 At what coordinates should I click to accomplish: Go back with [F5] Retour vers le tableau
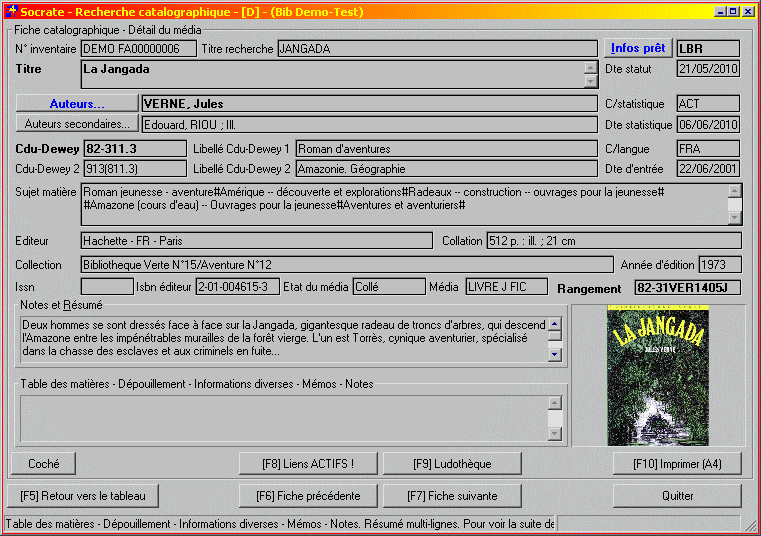(83, 496)
